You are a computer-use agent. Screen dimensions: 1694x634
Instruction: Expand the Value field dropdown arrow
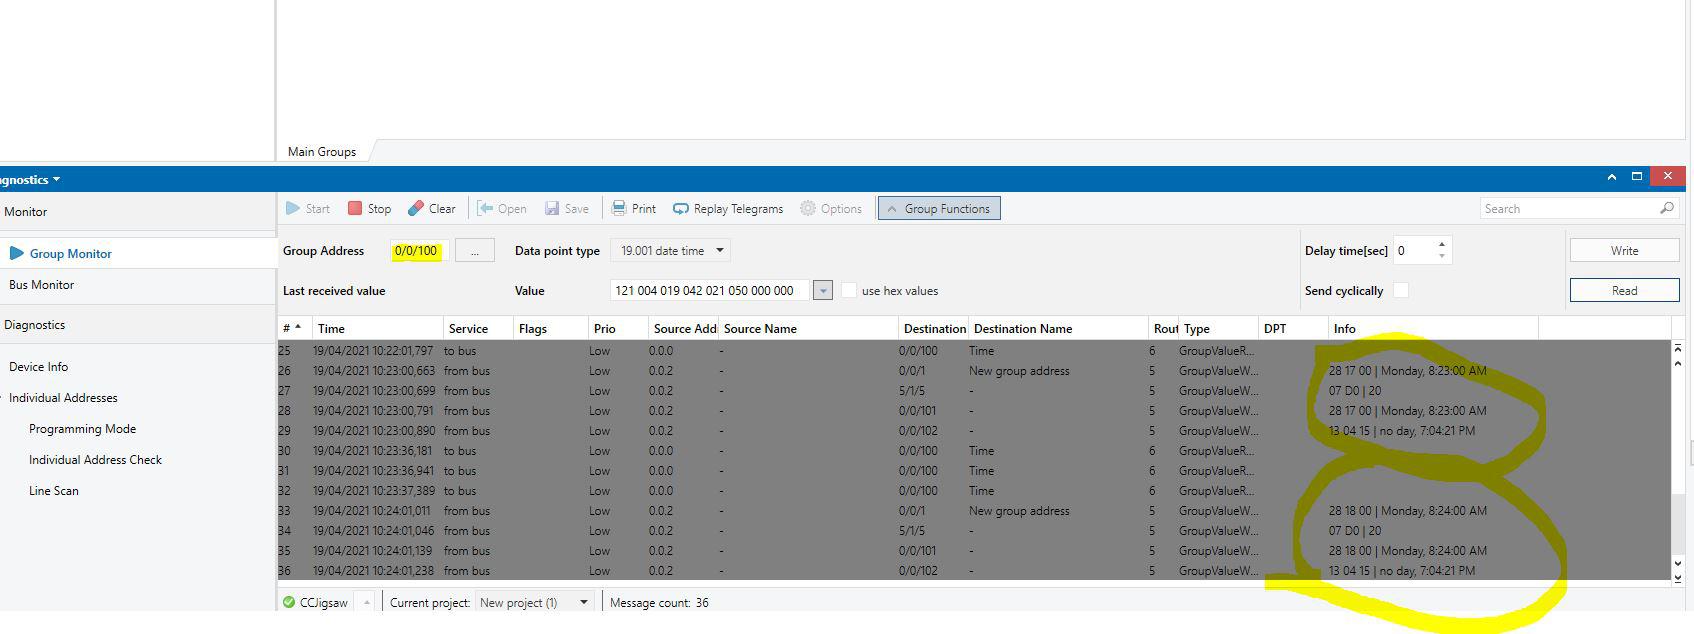tap(822, 290)
